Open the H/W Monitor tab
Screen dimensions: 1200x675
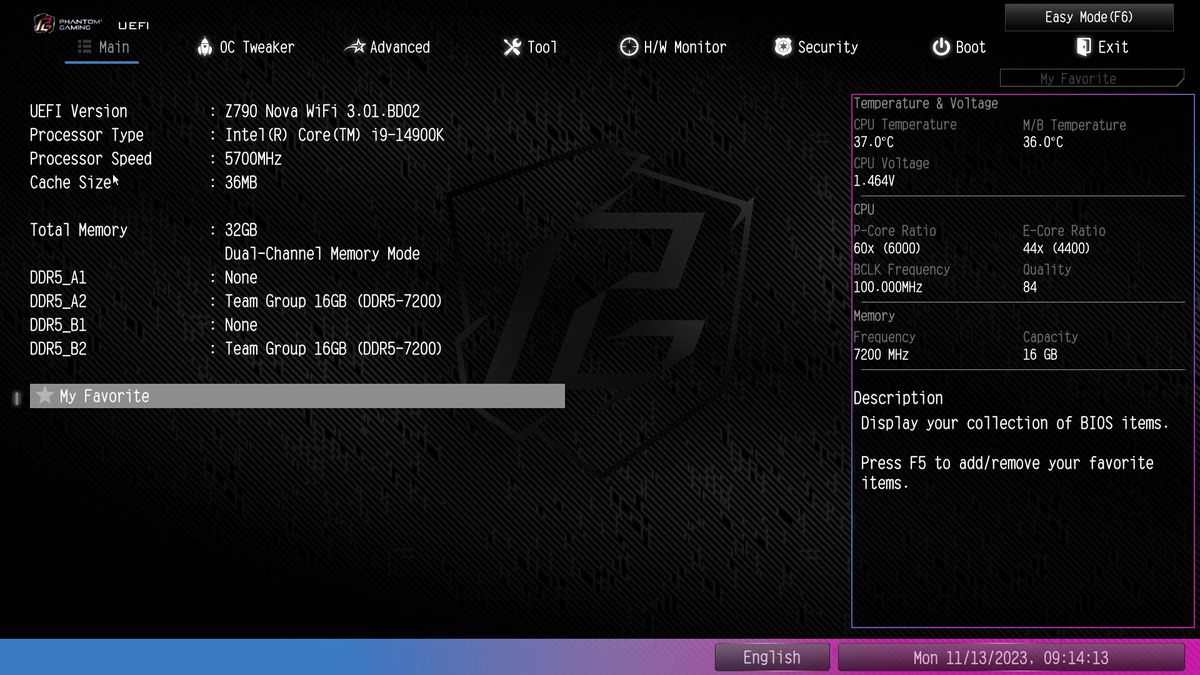(x=673, y=47)
